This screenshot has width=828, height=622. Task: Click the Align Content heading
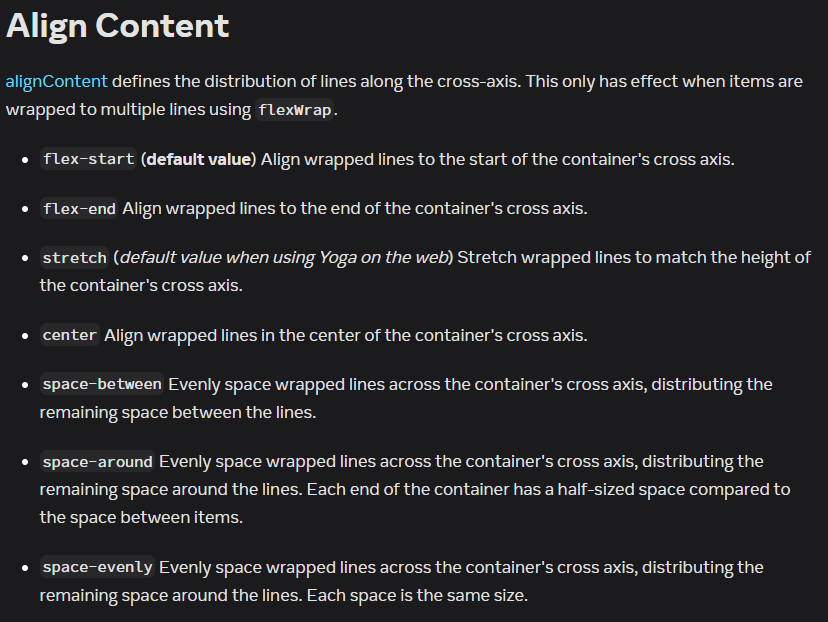[118, 26]
